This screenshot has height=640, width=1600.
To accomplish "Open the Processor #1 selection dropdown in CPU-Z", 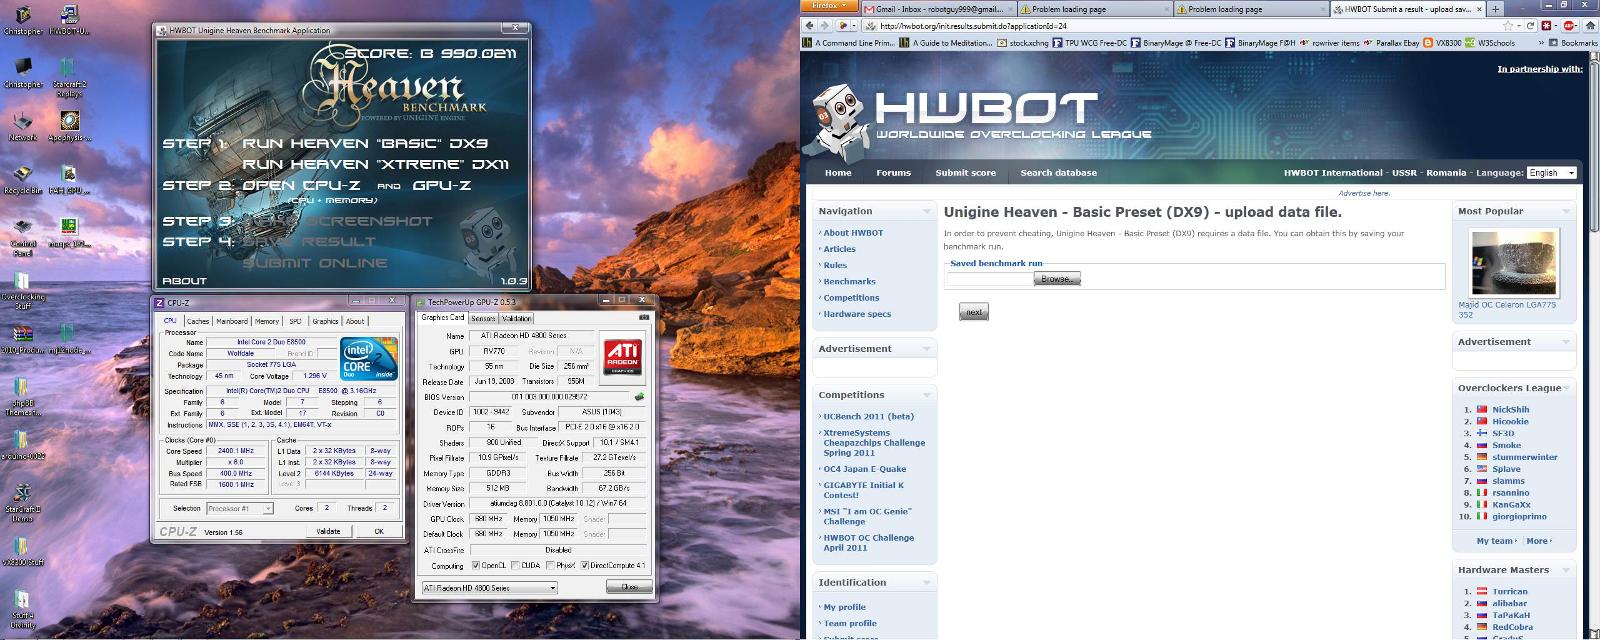I will [x=240, y=508].
